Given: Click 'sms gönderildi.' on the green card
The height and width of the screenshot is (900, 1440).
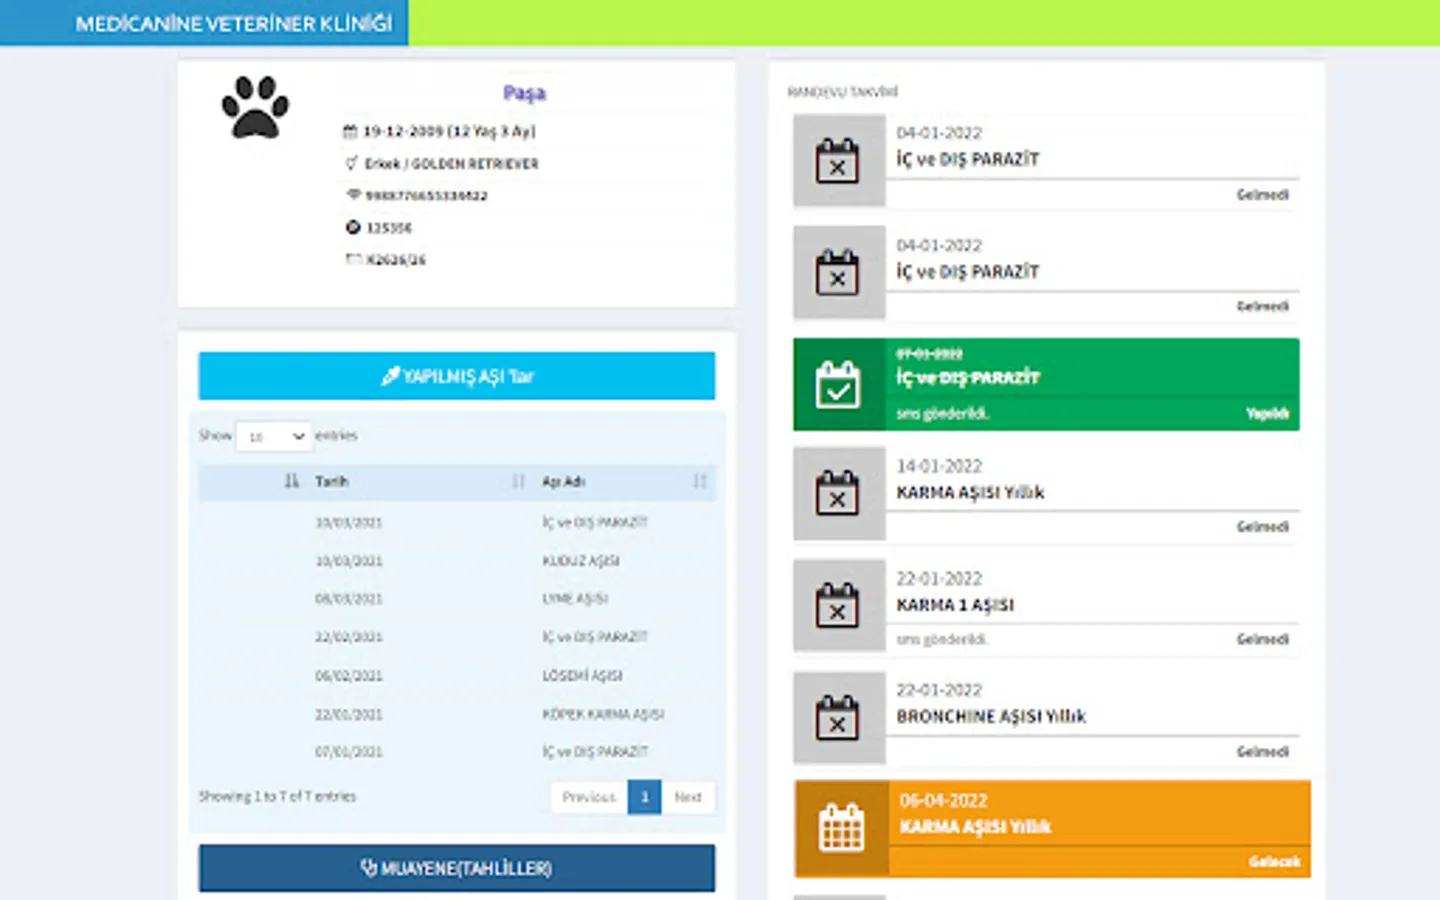Looking at the screenshot, I should (943, 413).
